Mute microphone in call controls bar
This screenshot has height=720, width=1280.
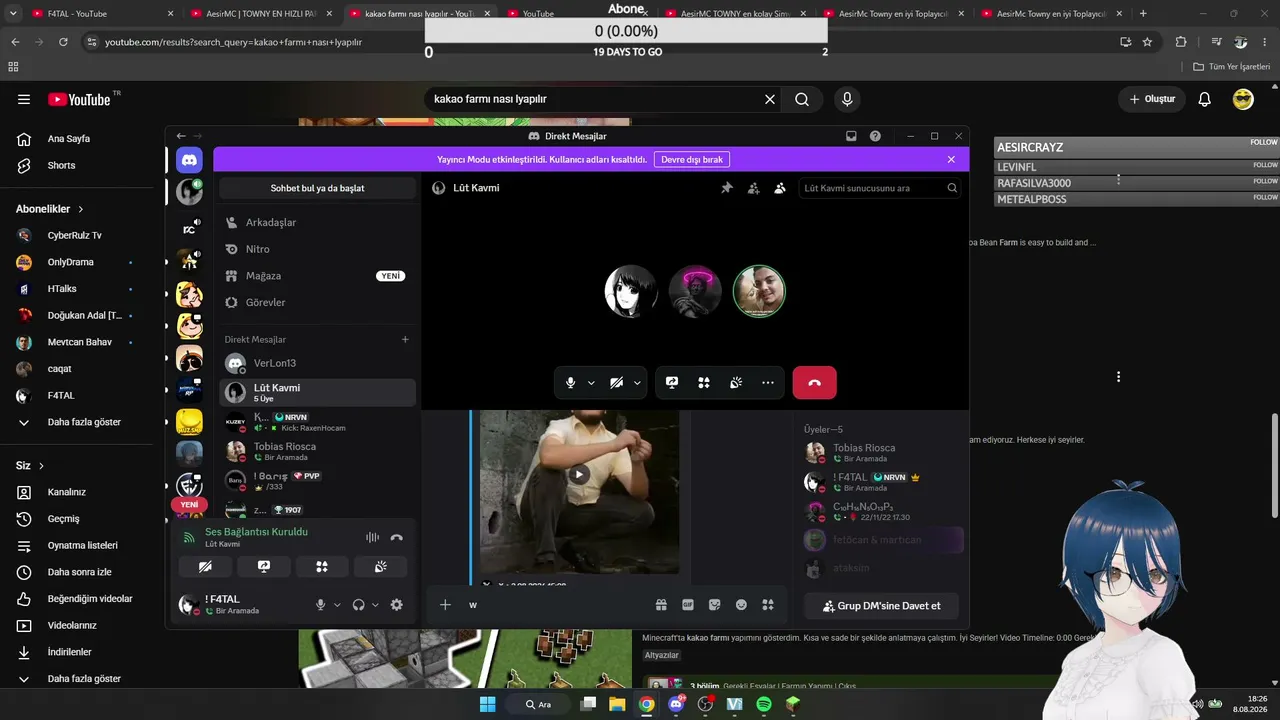point(571,383)
